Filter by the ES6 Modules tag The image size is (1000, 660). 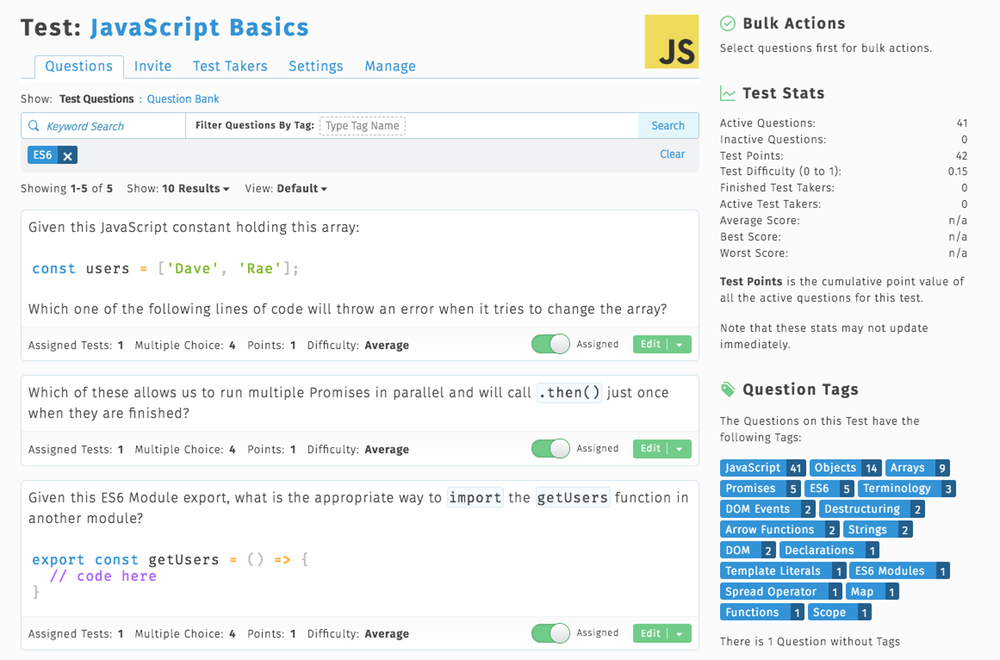(900, 571)
